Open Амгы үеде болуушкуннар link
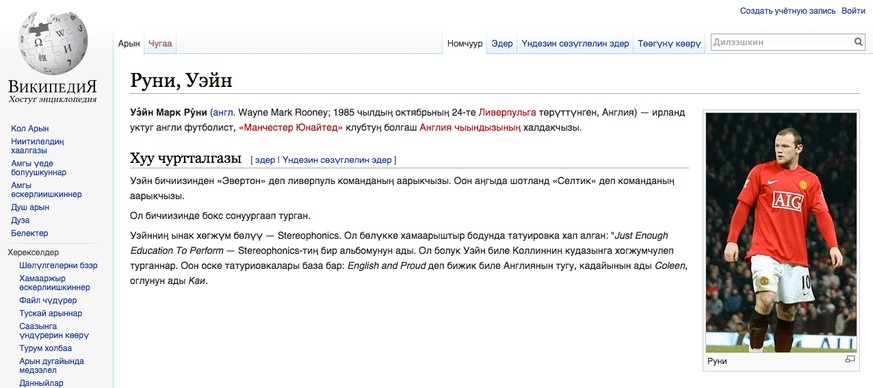 (x=38, y=168)
